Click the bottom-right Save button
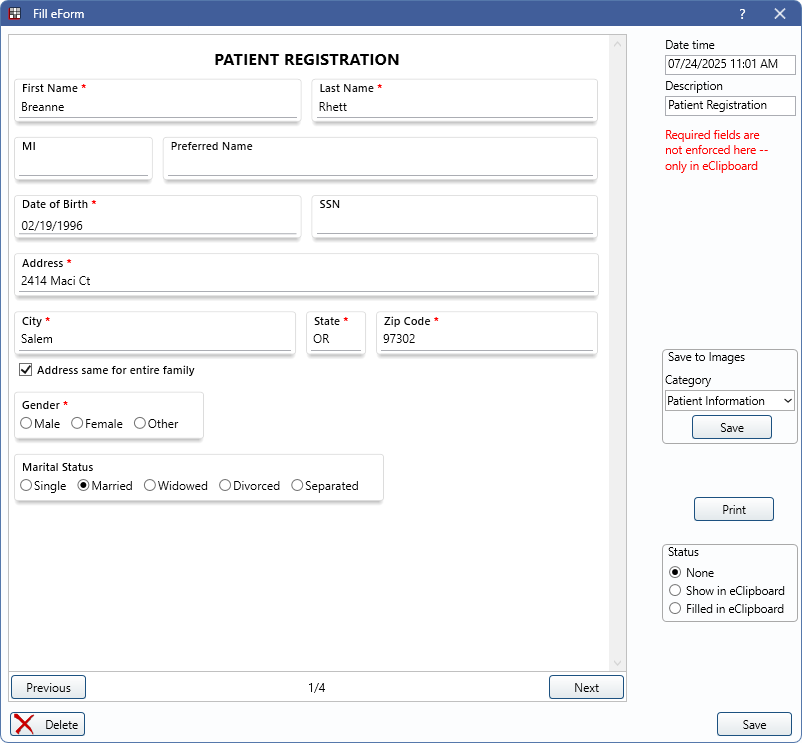Image resolution: width=802 pixels, height=743 pixels. (754, 725)
